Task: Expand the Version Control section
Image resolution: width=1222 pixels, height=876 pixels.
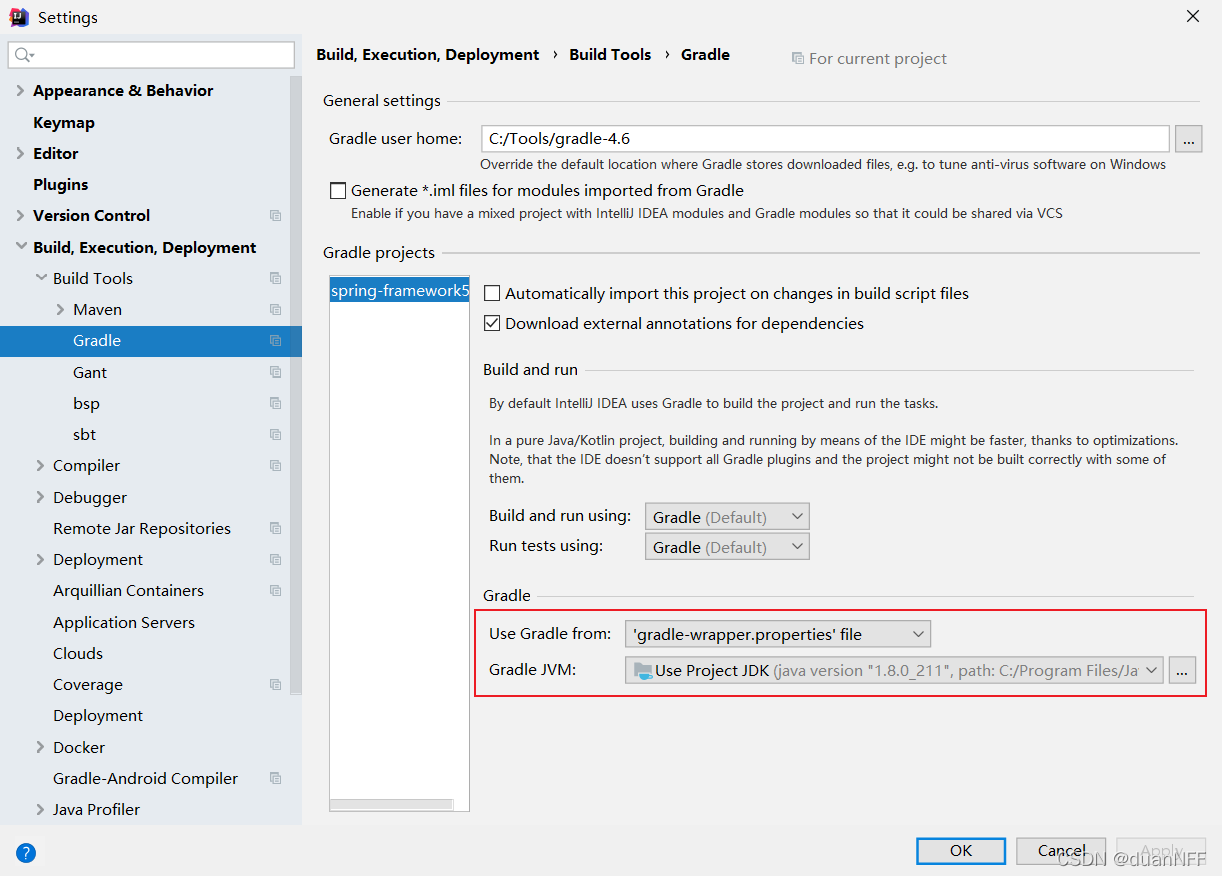Action: [20, 216]
